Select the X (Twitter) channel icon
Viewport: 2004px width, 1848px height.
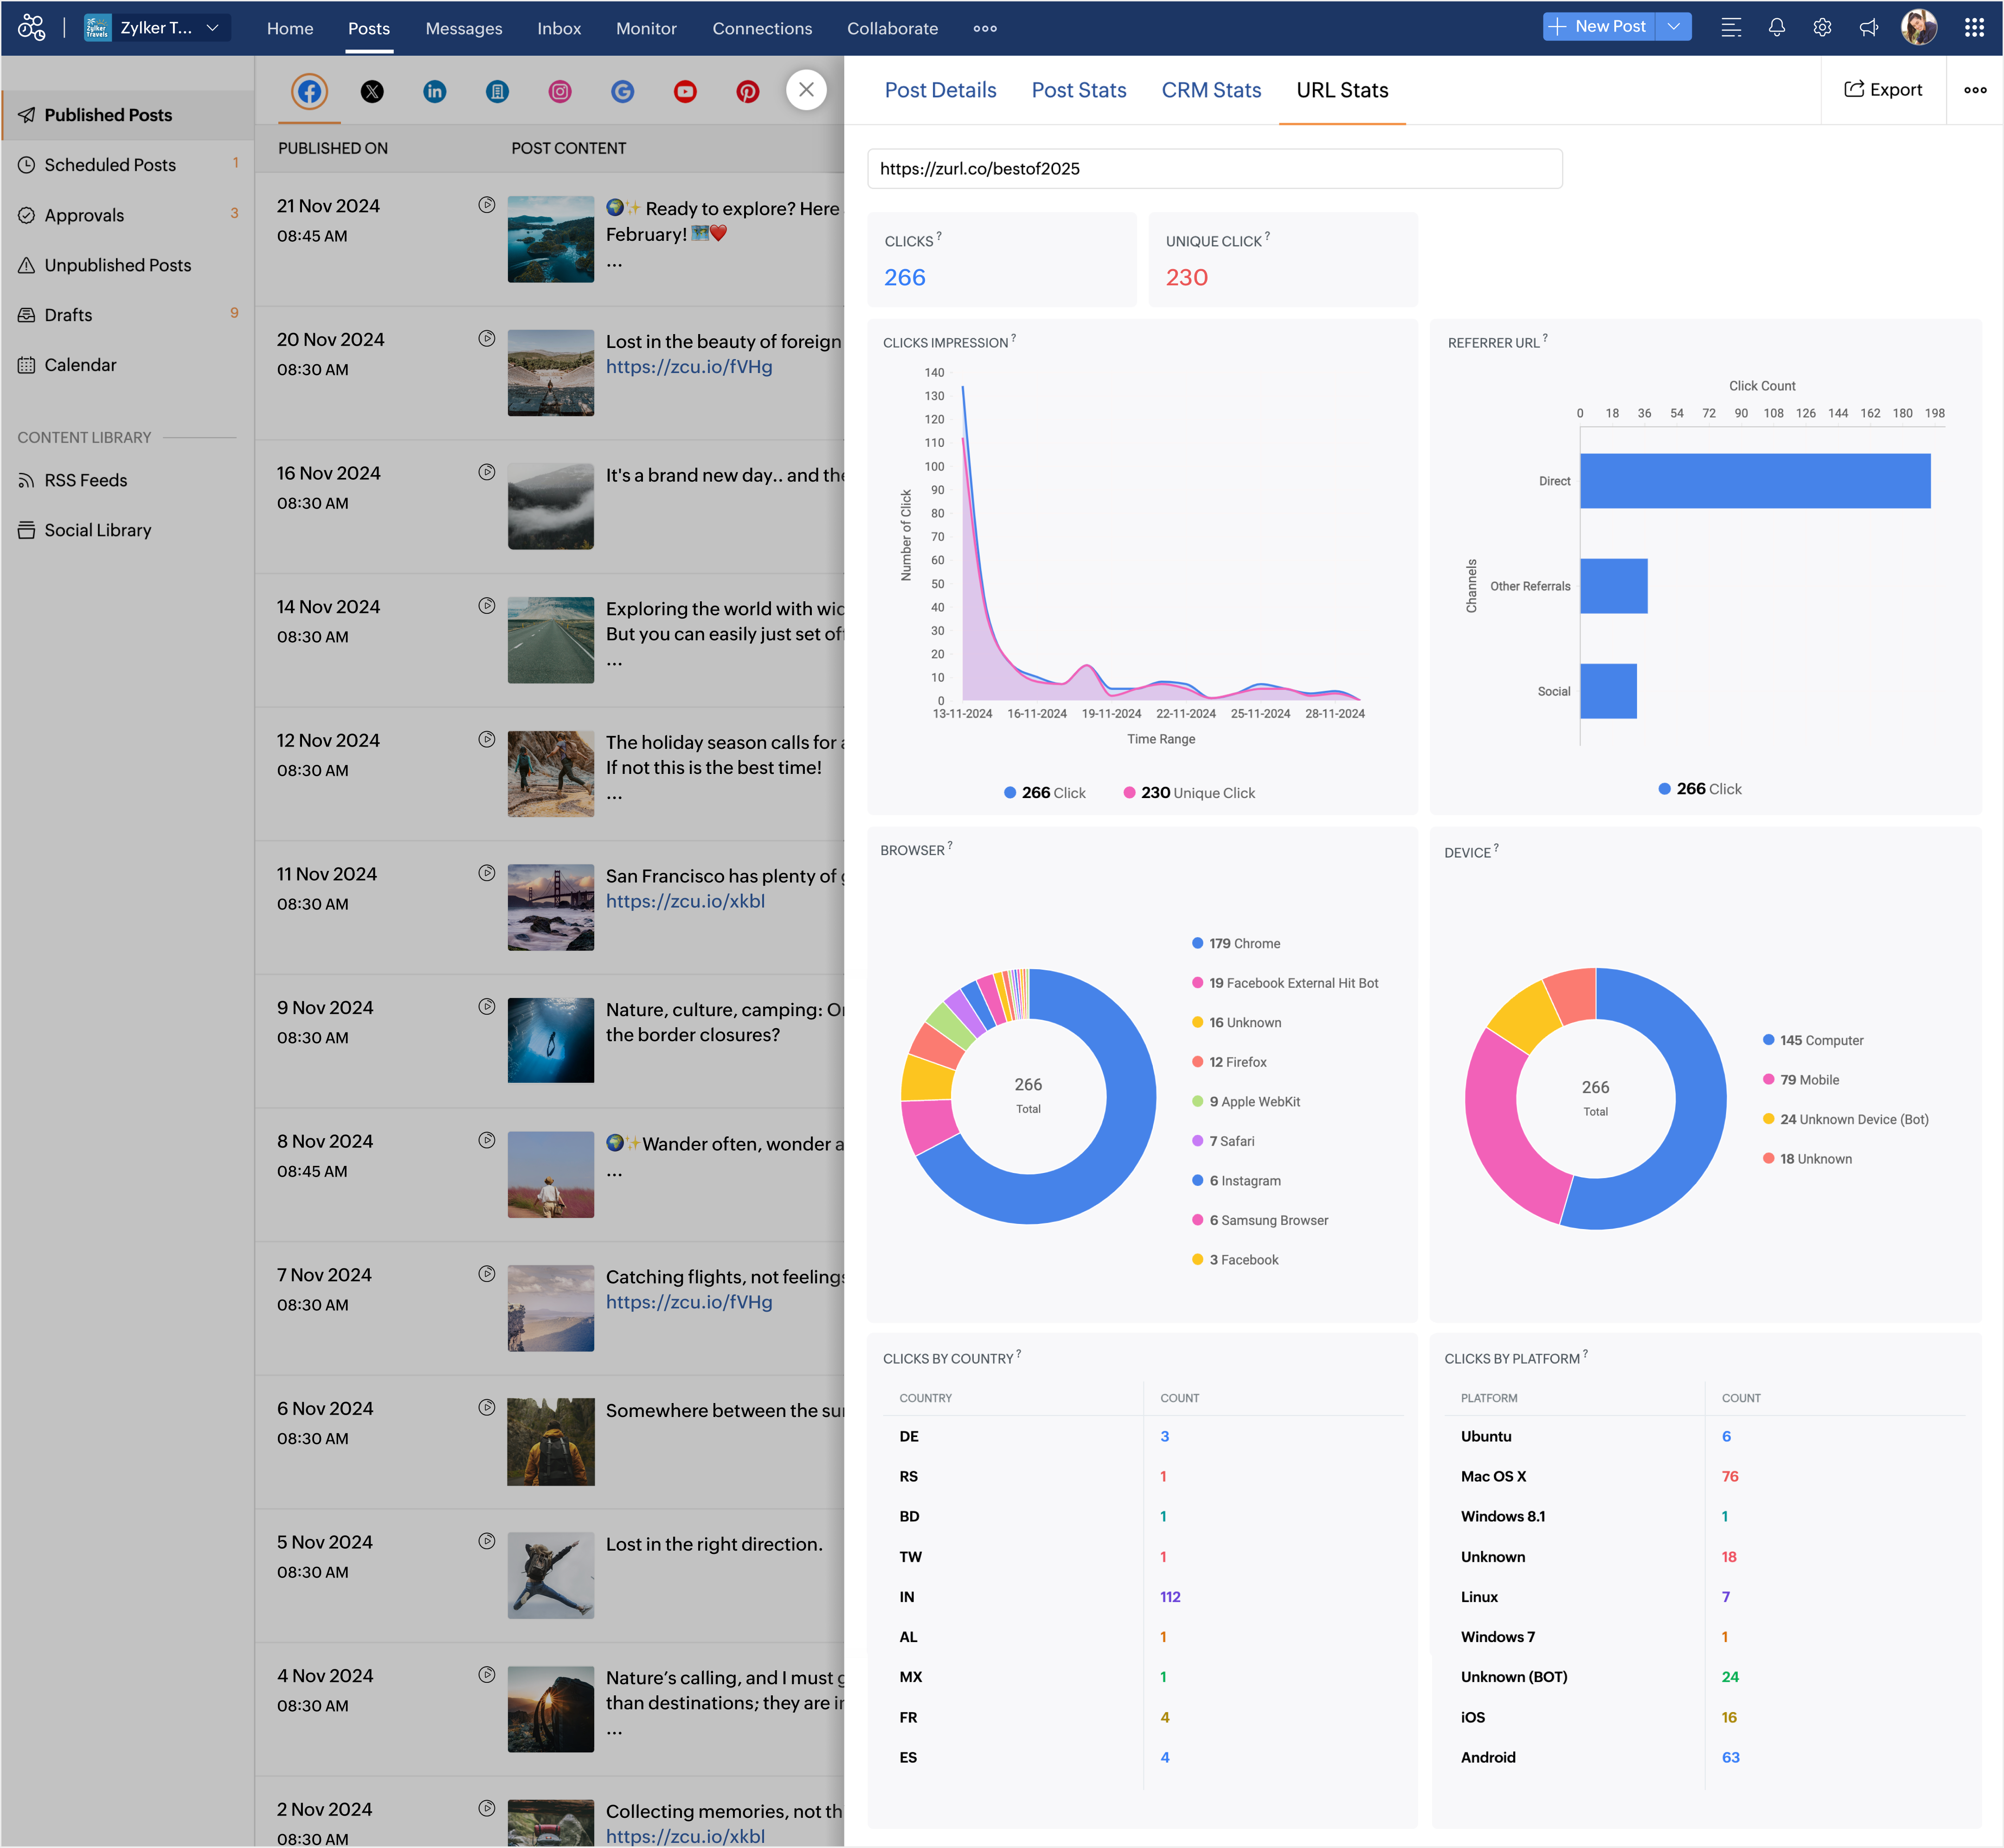point(372,92)
